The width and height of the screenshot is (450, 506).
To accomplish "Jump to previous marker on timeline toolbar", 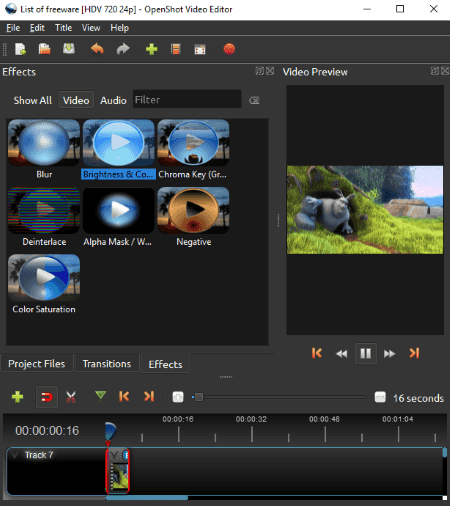I will tap(124, 396).
